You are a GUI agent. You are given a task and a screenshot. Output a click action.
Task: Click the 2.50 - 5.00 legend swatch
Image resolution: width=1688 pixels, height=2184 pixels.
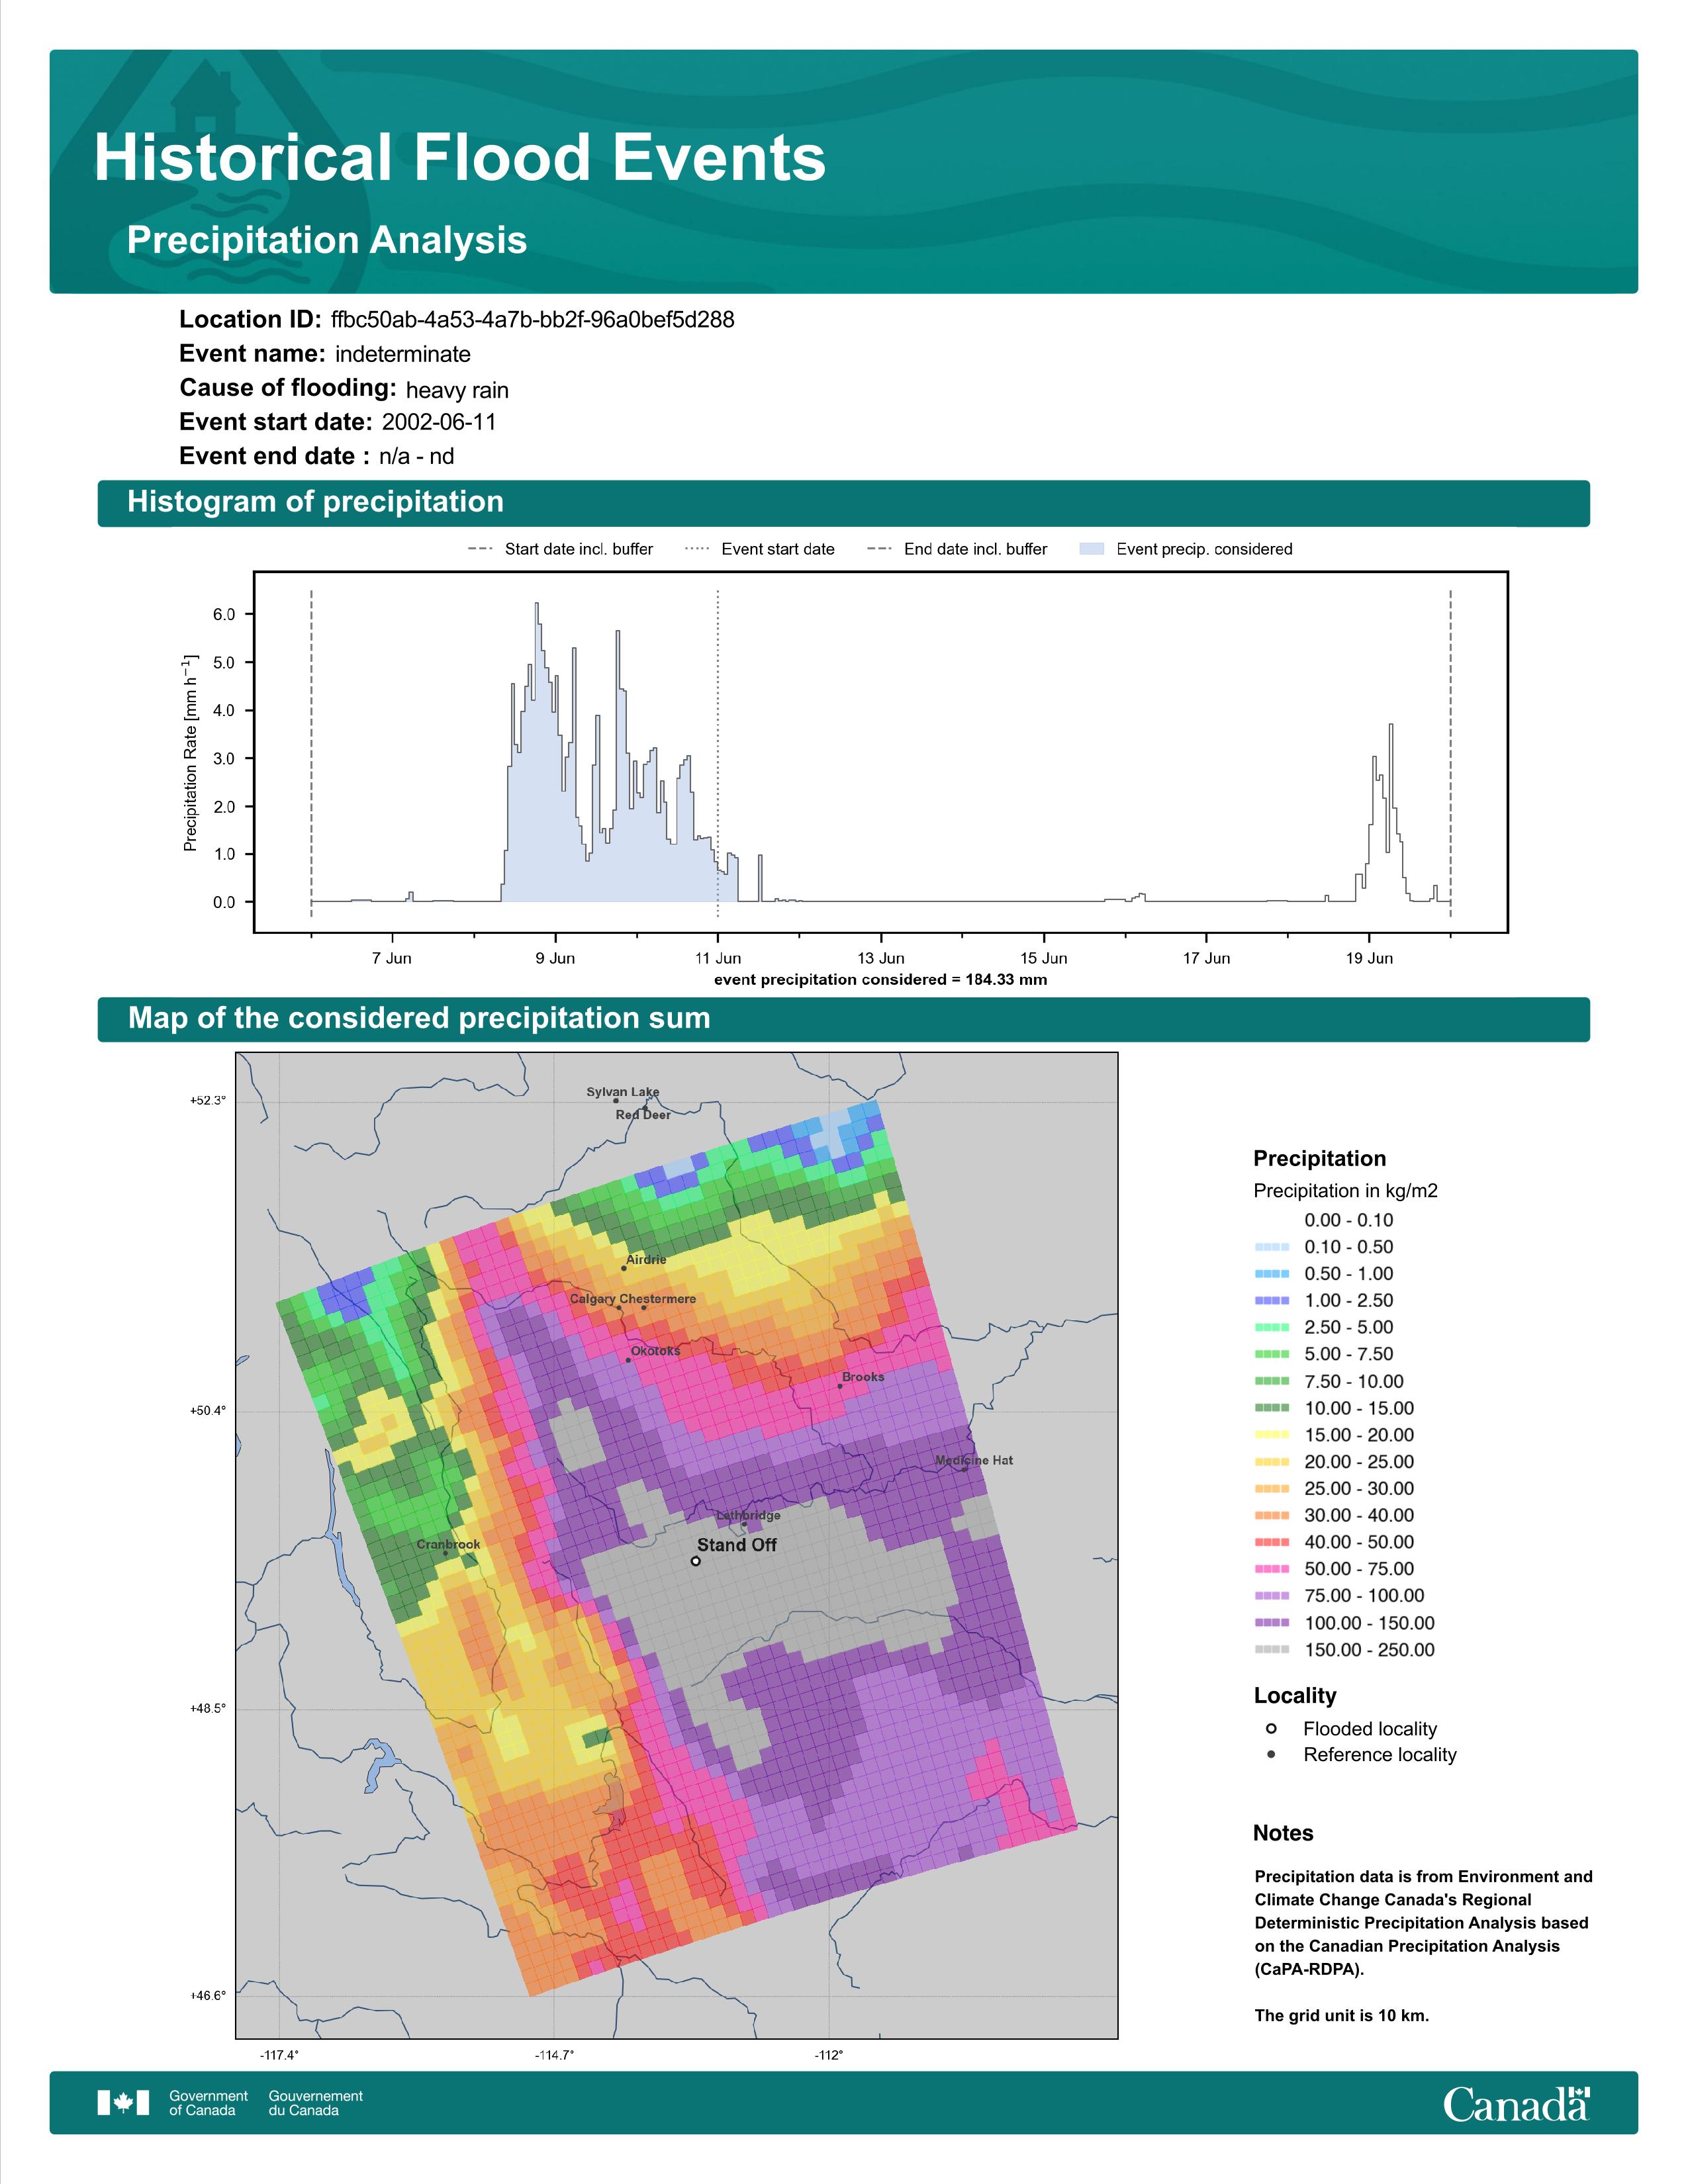click(1271, 1327)
